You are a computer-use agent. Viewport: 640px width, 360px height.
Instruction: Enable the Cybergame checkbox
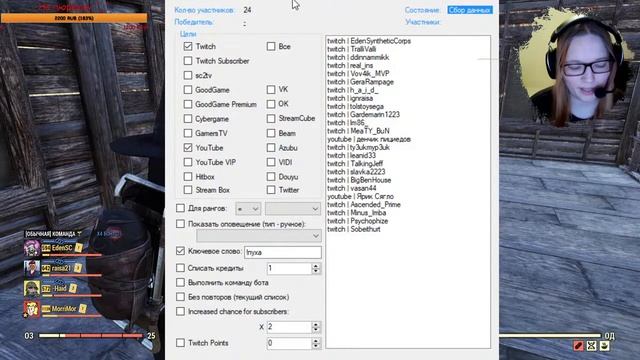pos(188,119)
